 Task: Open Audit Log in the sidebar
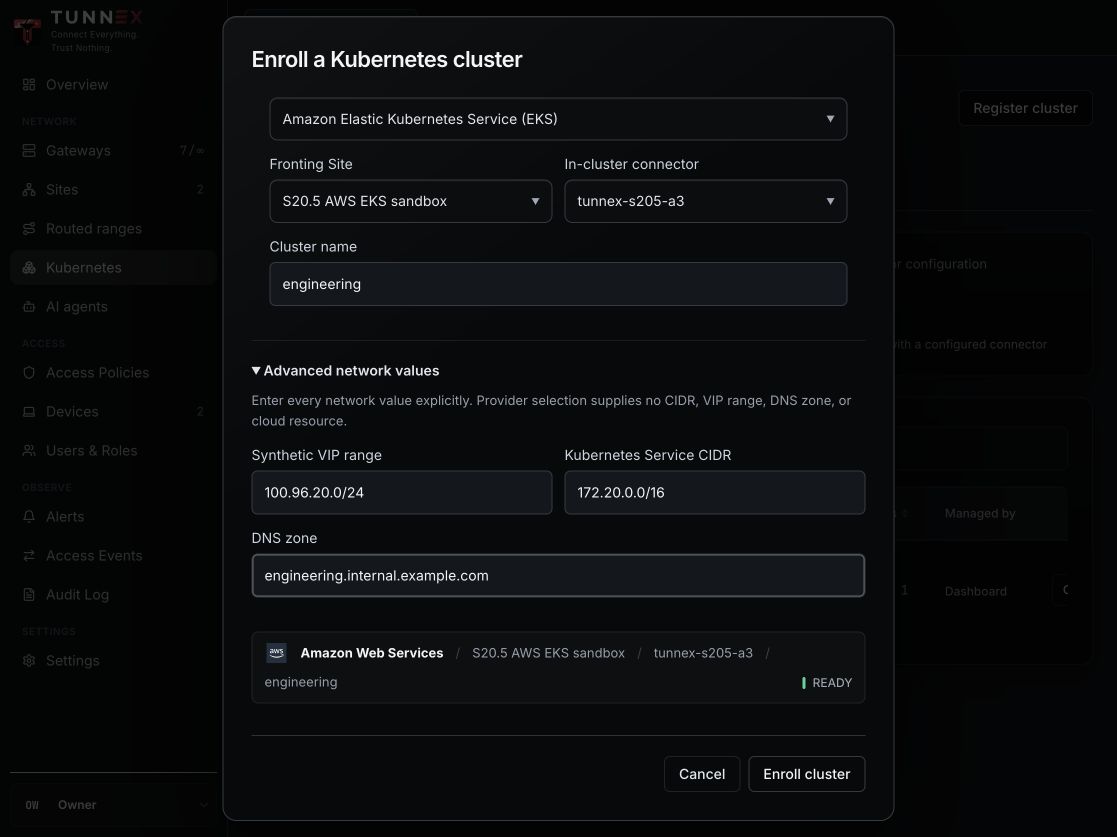(x=113, y=595)
